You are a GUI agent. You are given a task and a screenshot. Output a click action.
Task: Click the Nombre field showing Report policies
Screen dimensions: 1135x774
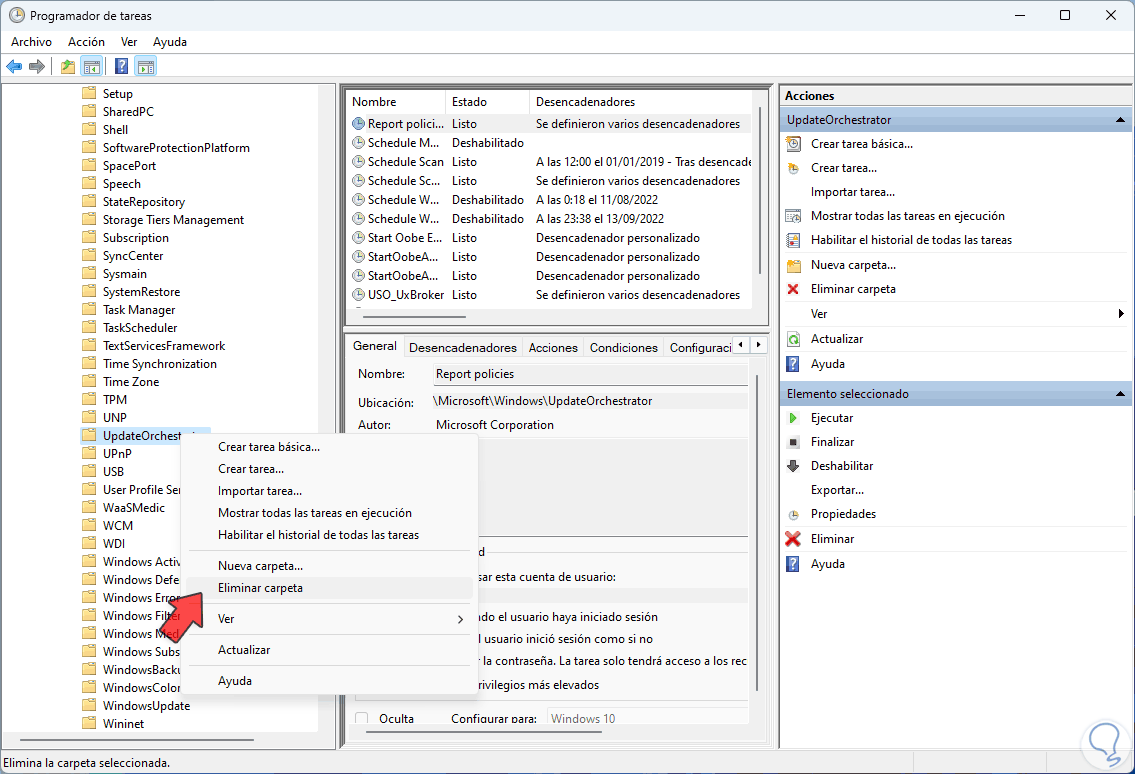[x=591, y=374]
